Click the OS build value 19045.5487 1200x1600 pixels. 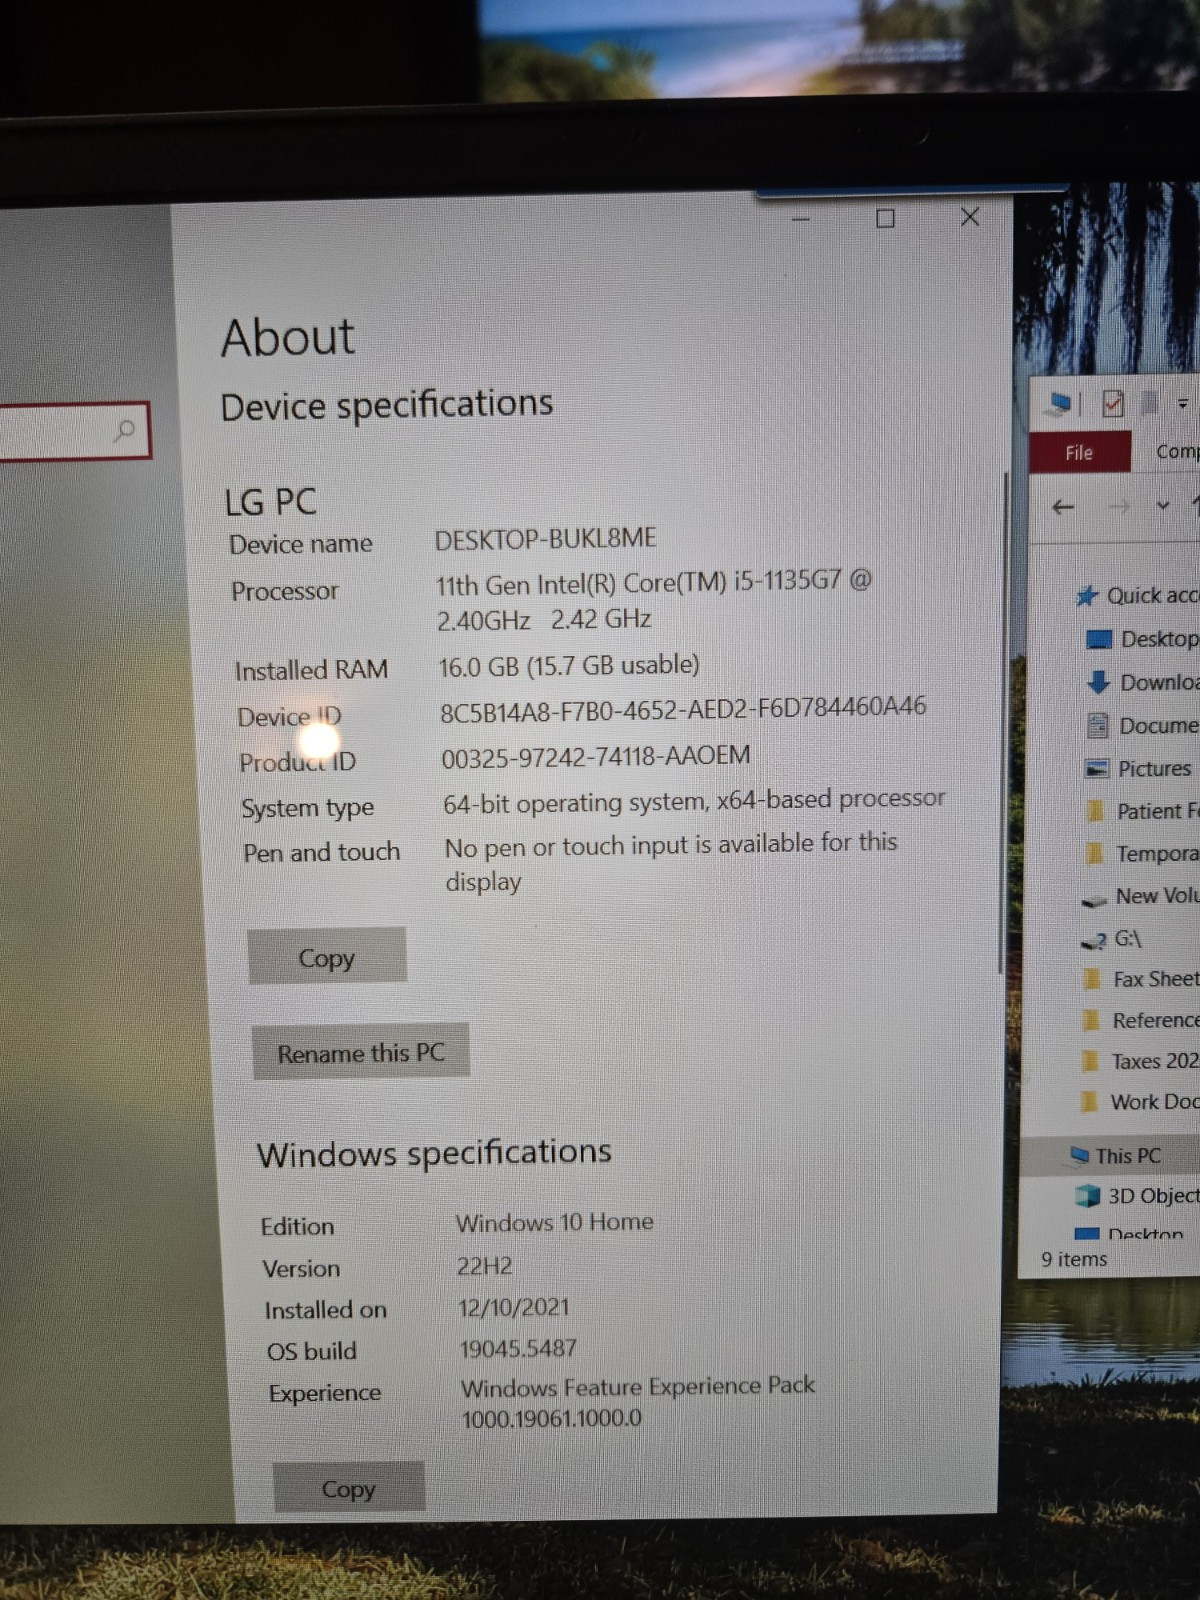518,1349
